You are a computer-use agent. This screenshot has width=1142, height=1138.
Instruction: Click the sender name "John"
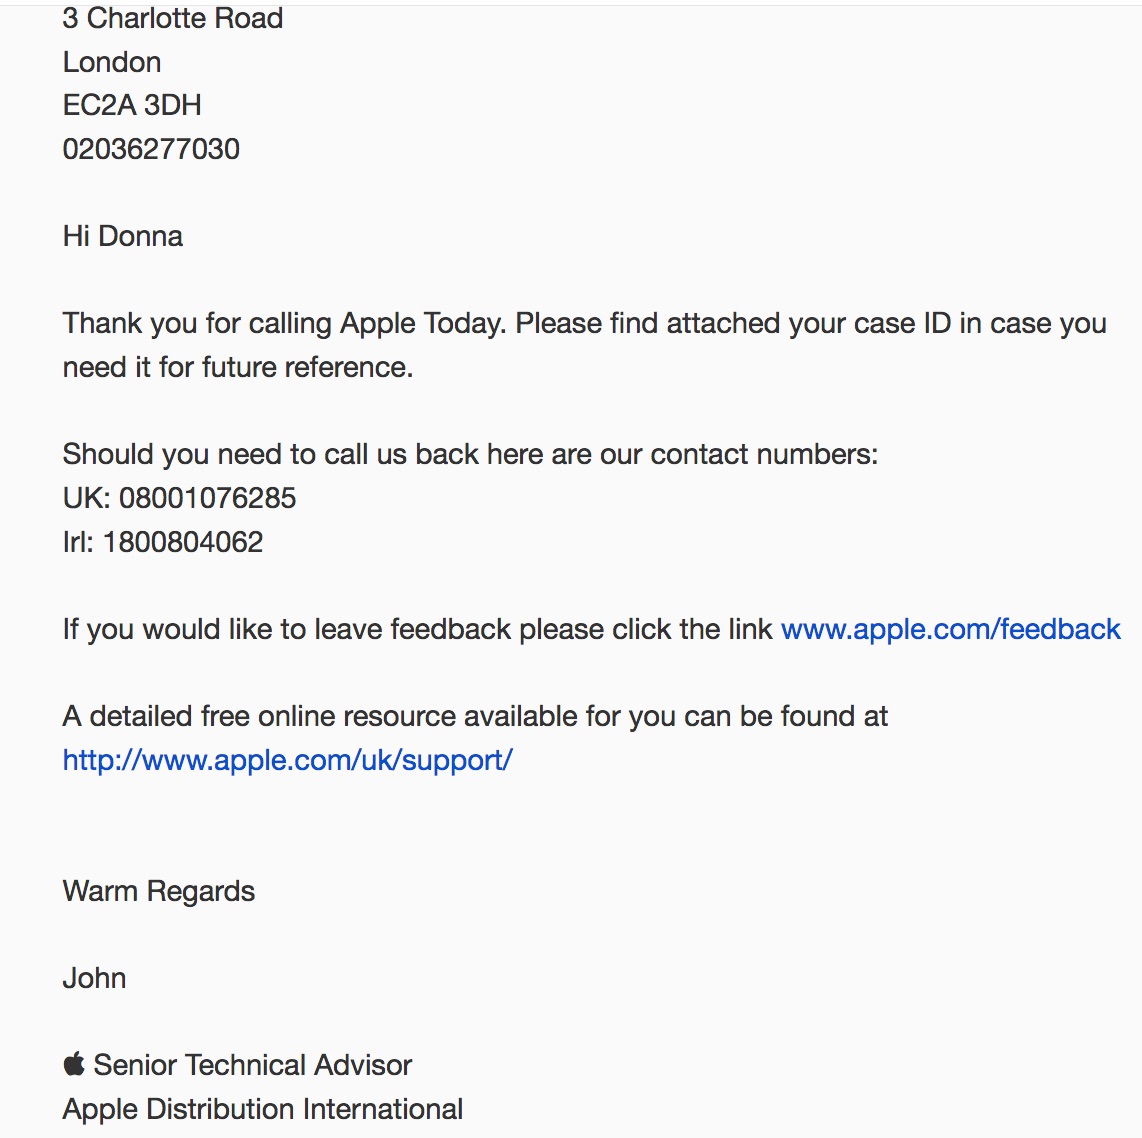(x=95, y=978)
